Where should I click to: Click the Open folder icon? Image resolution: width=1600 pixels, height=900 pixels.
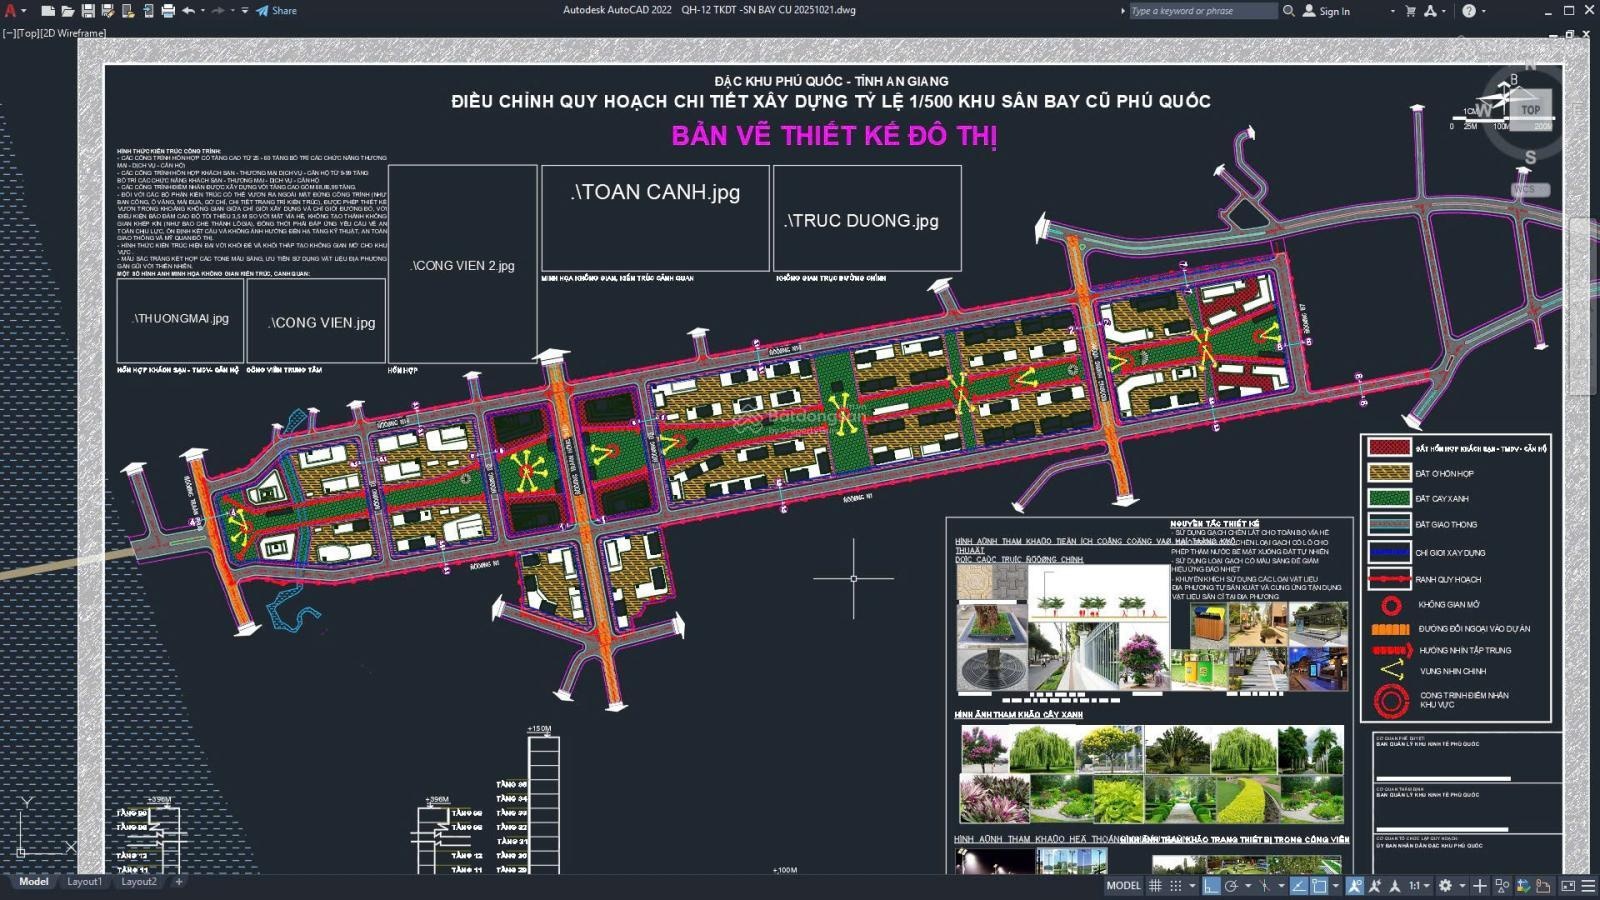[67, 11]
